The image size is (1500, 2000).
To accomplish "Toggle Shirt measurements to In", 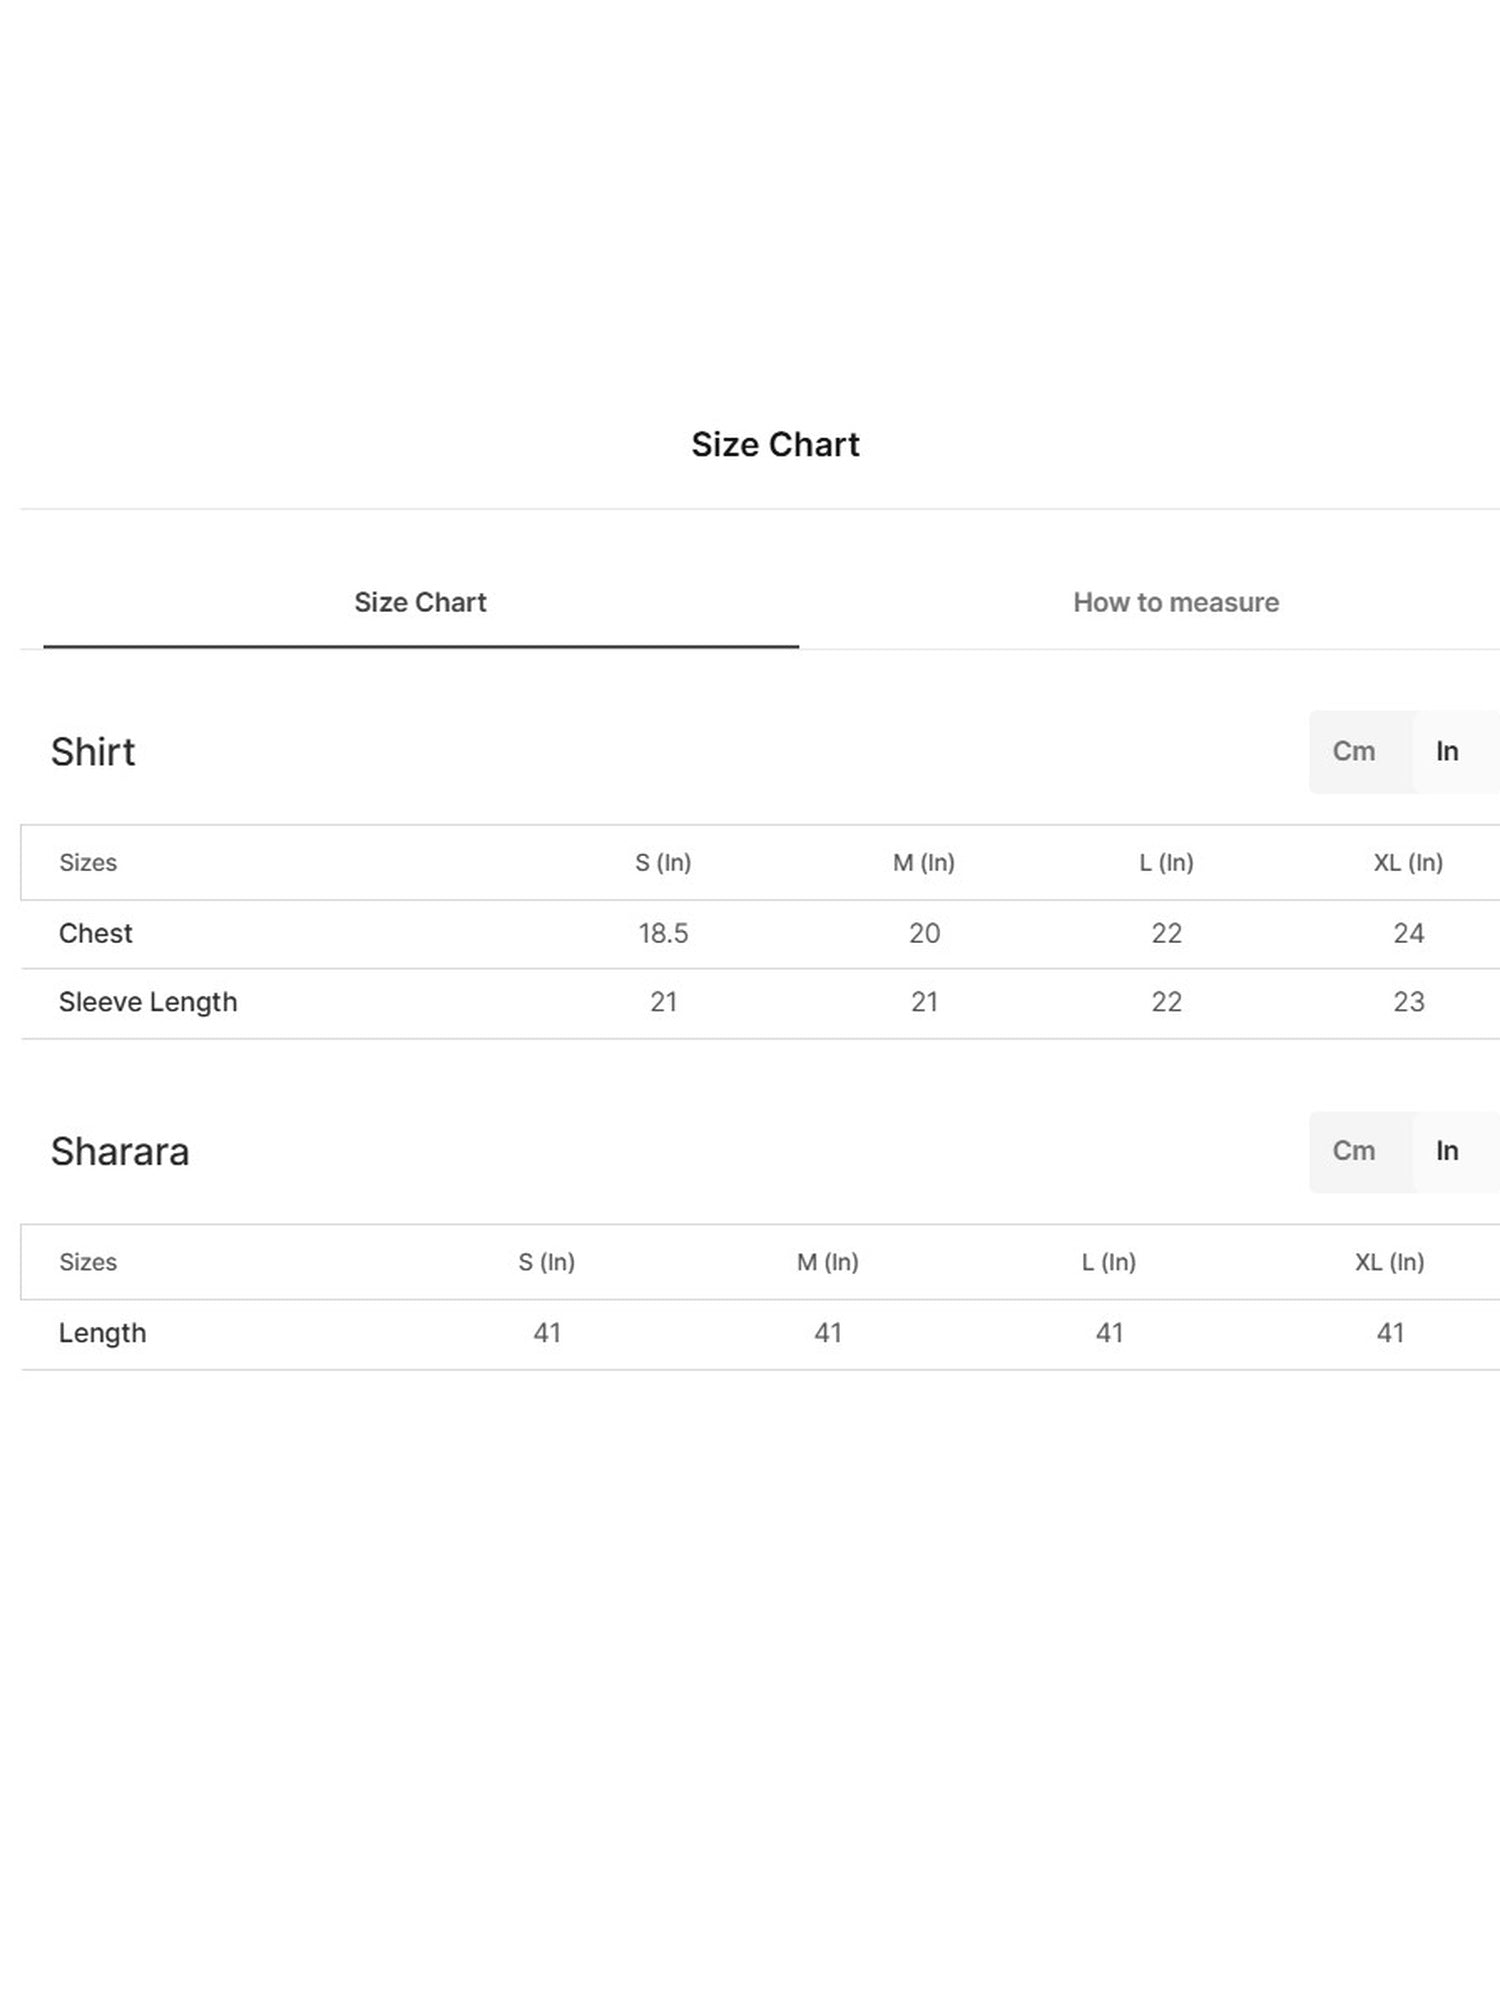I will 1447,751.
